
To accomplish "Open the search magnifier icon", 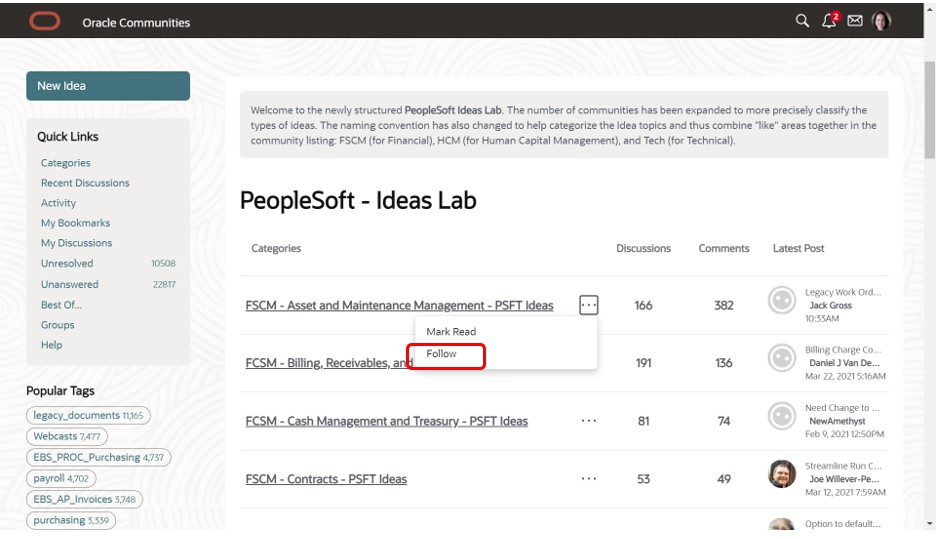I will 802,21.
